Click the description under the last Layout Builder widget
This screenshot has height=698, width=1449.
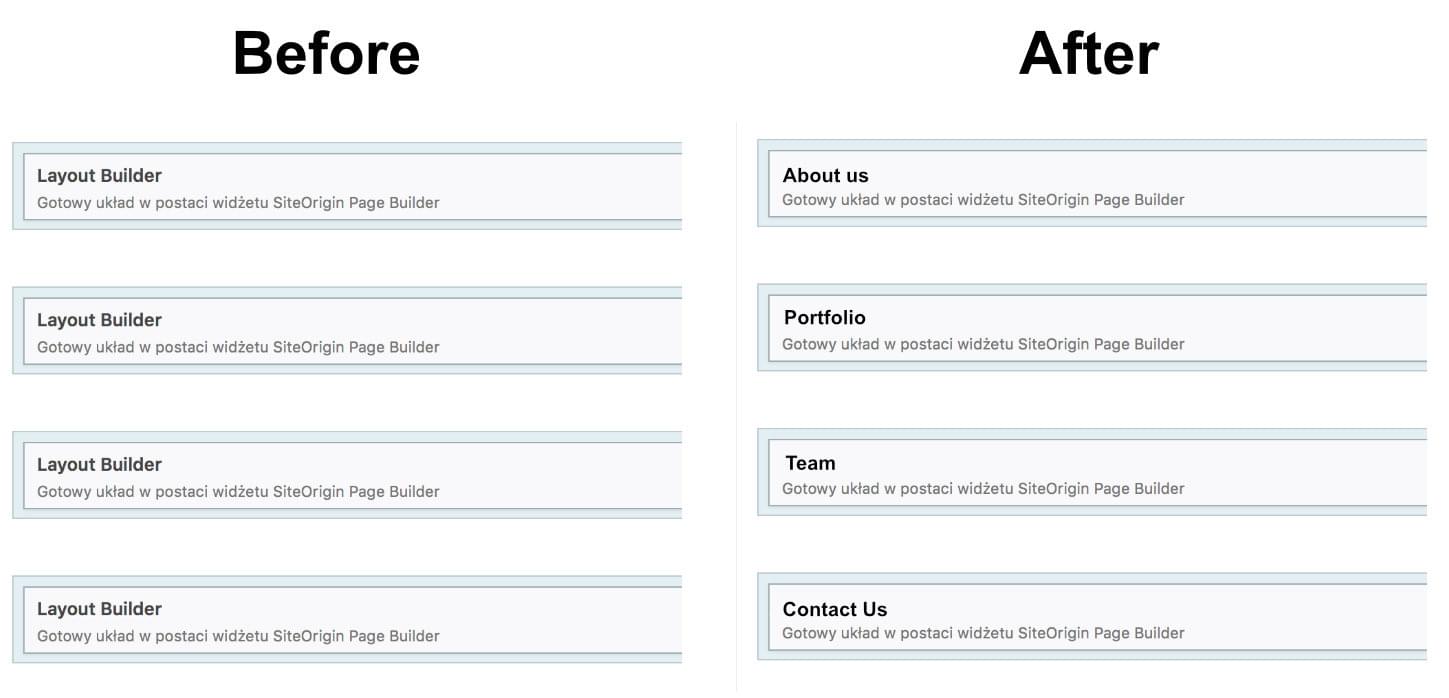[238, 635]
